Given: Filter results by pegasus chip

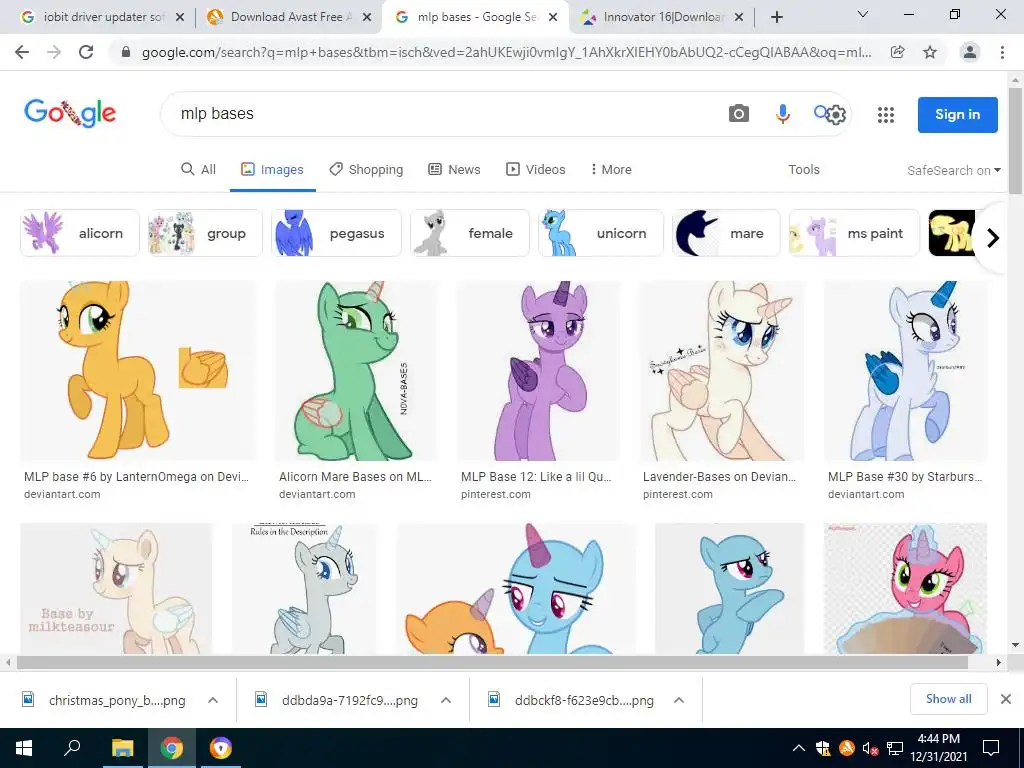Looking at the screenshot, I should point(336,233).
